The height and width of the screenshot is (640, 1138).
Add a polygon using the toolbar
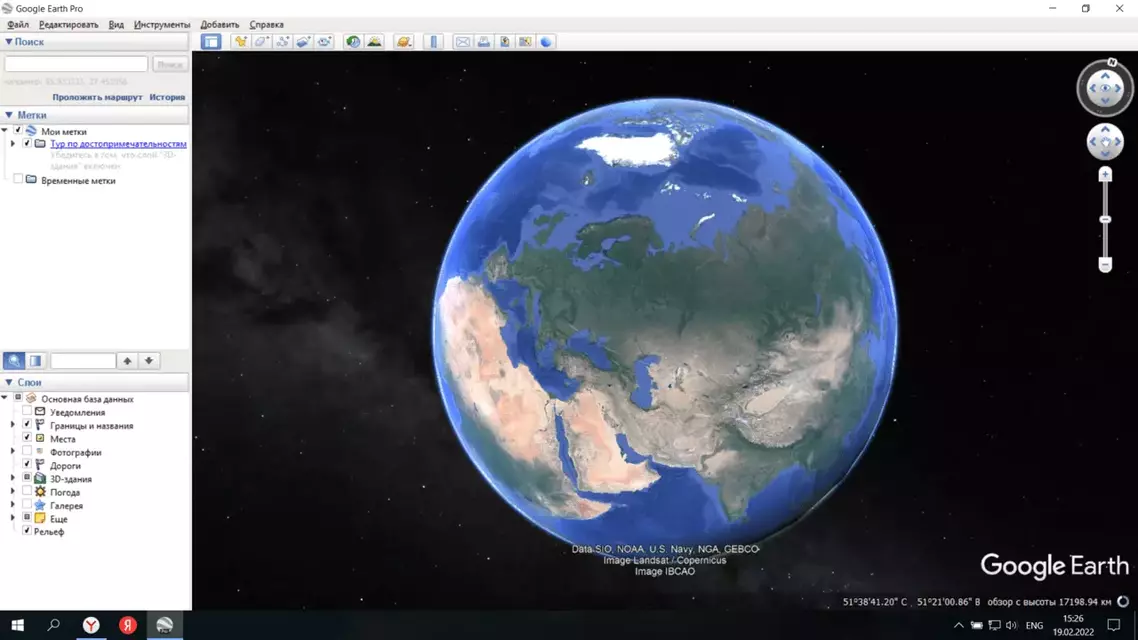pos(261,41)
